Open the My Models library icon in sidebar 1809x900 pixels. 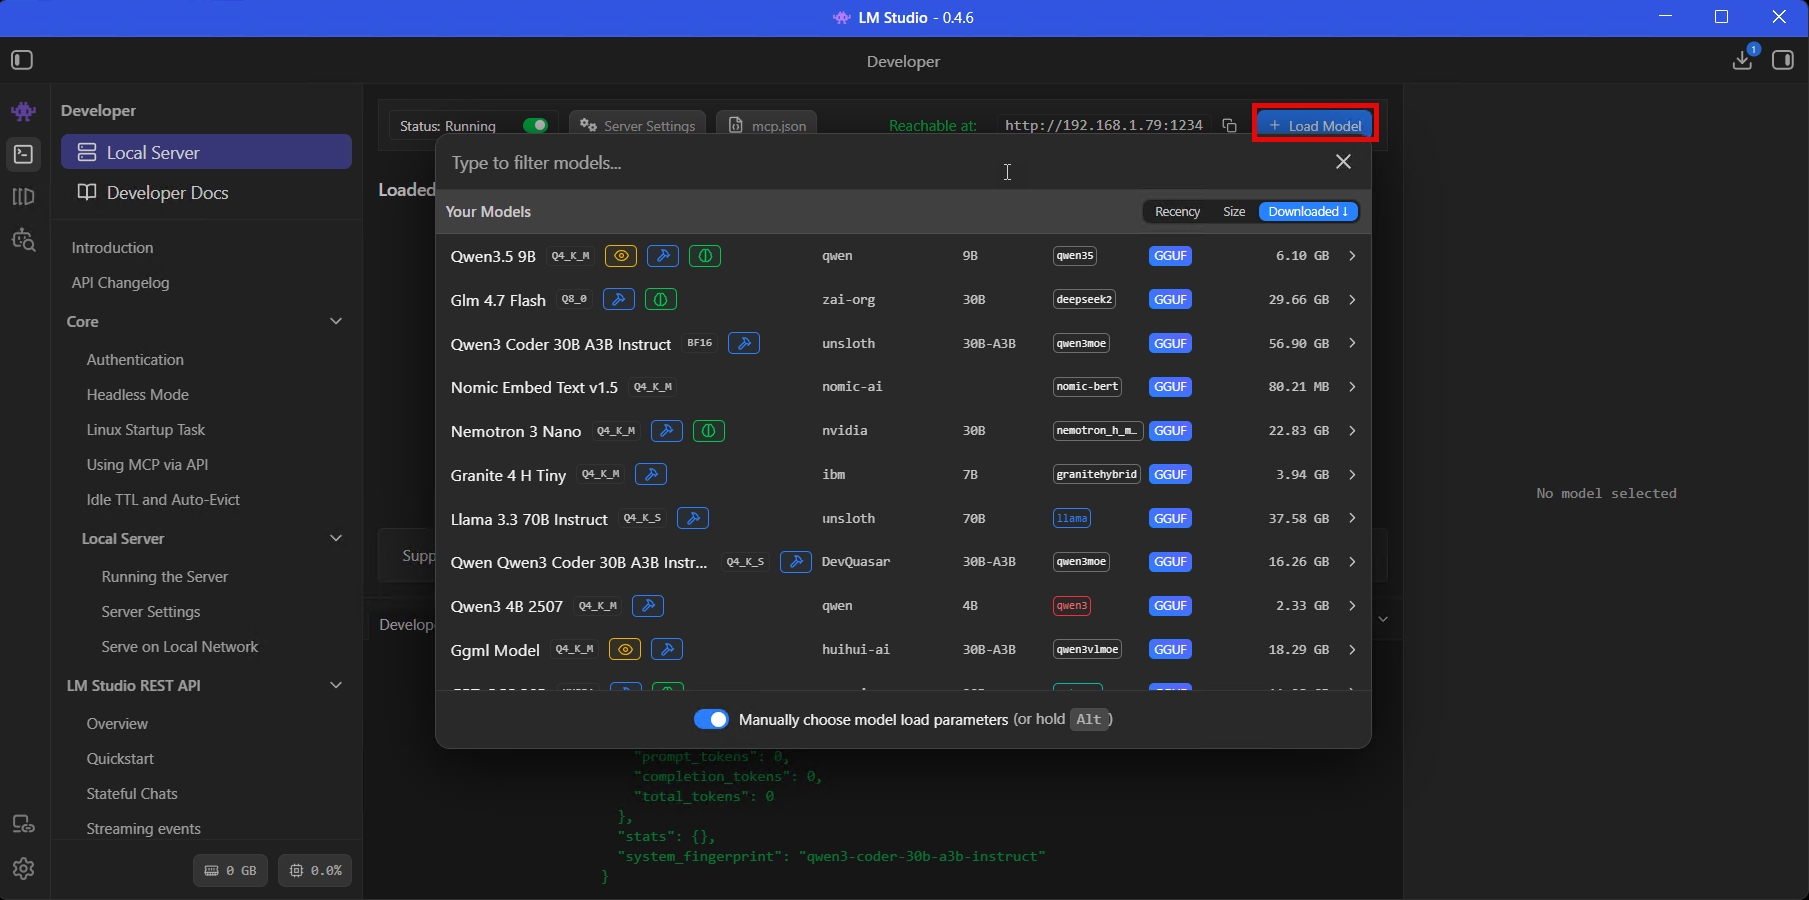point(23,197)
